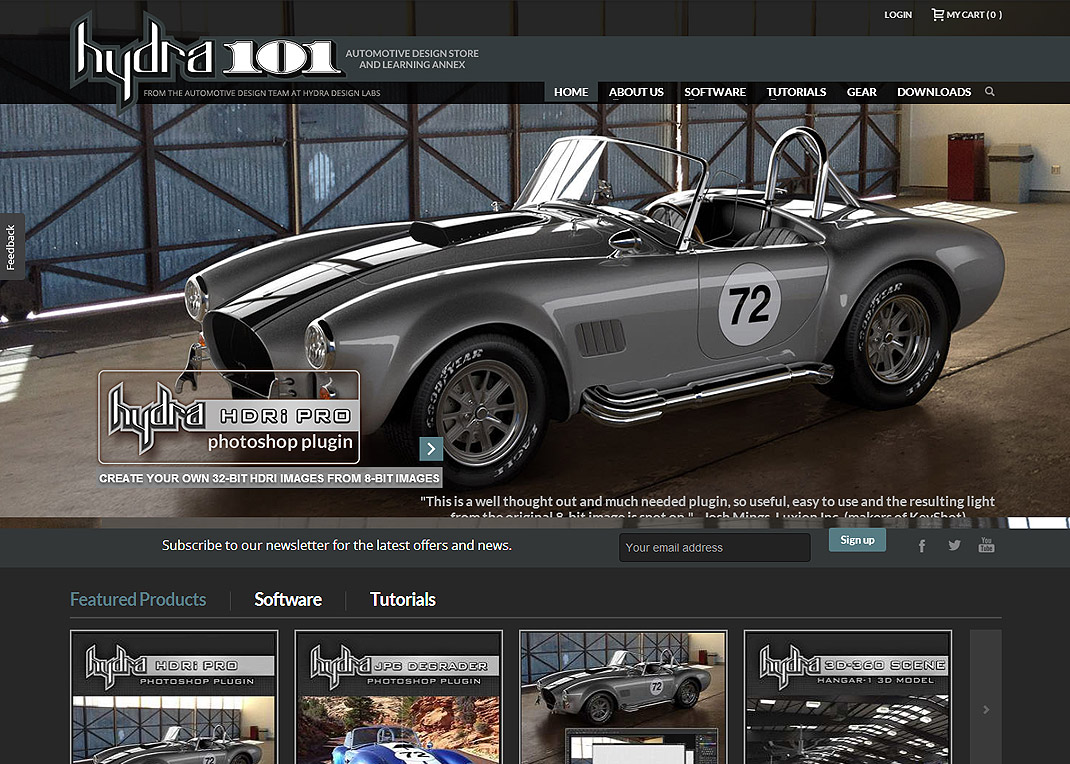Switch to the Featured Products tab
The width and height of the screenshot is (1070, 764).
tap(138, 600)
